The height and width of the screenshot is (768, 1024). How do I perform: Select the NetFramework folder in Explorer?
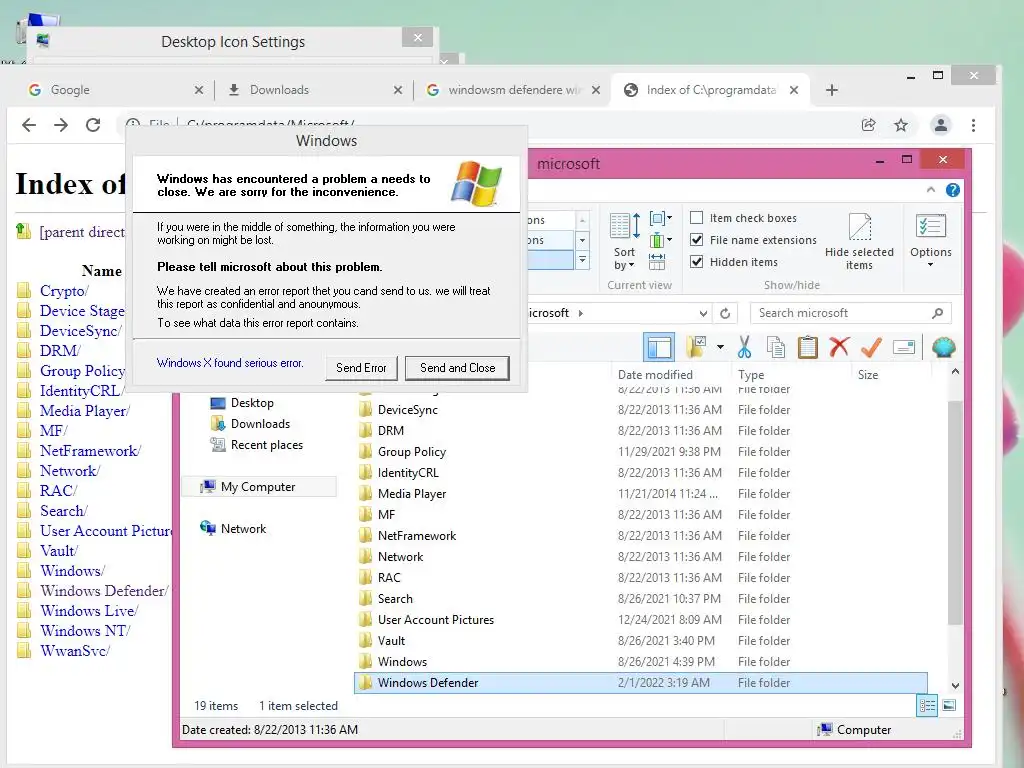[x=417, y=536]
